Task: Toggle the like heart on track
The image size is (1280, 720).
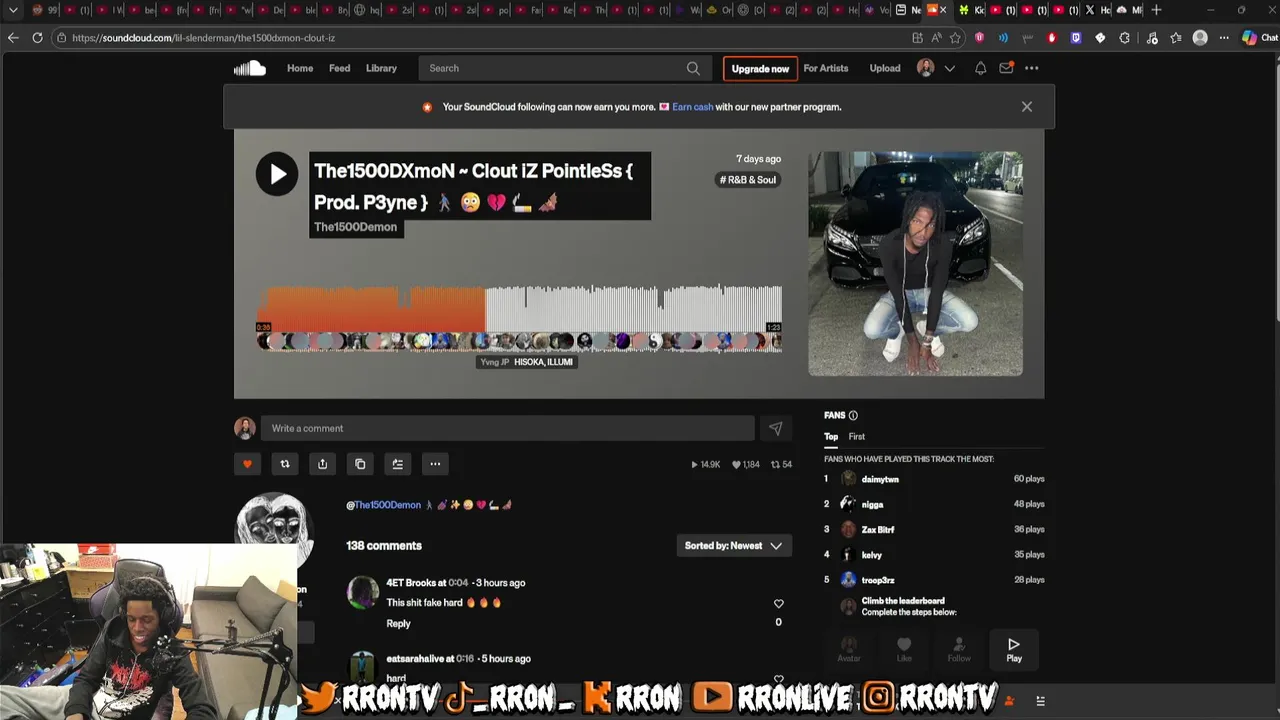Action: point(247,464)
